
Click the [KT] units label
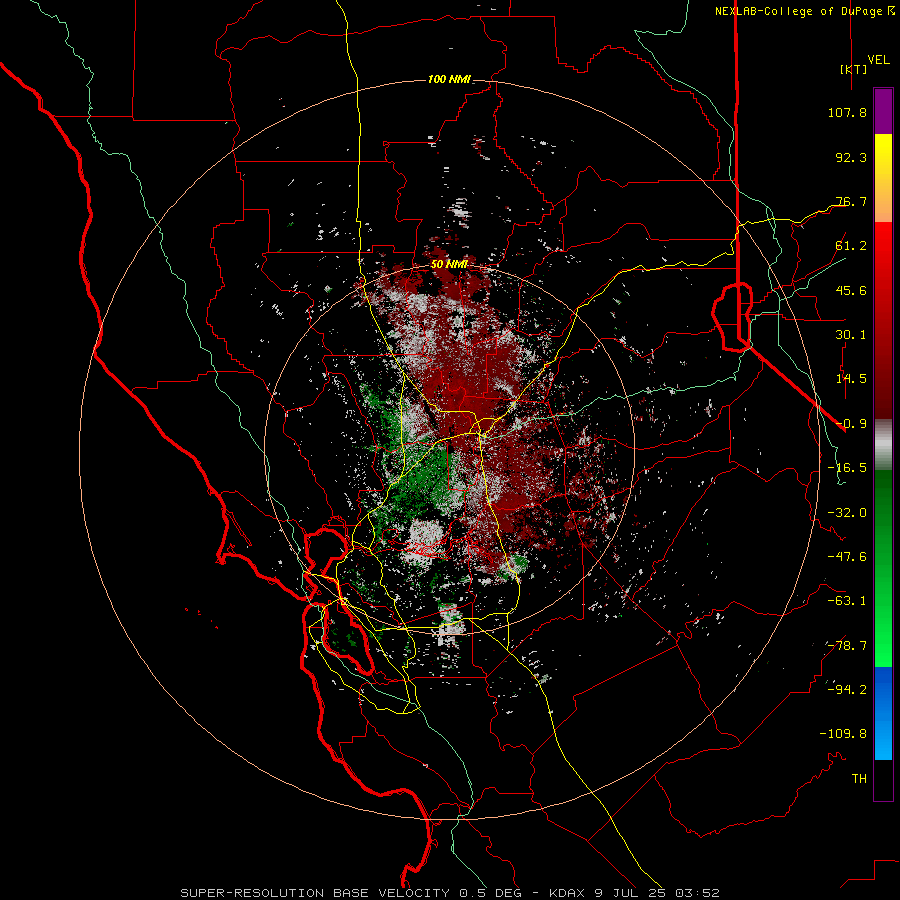[x=853, y=69]
